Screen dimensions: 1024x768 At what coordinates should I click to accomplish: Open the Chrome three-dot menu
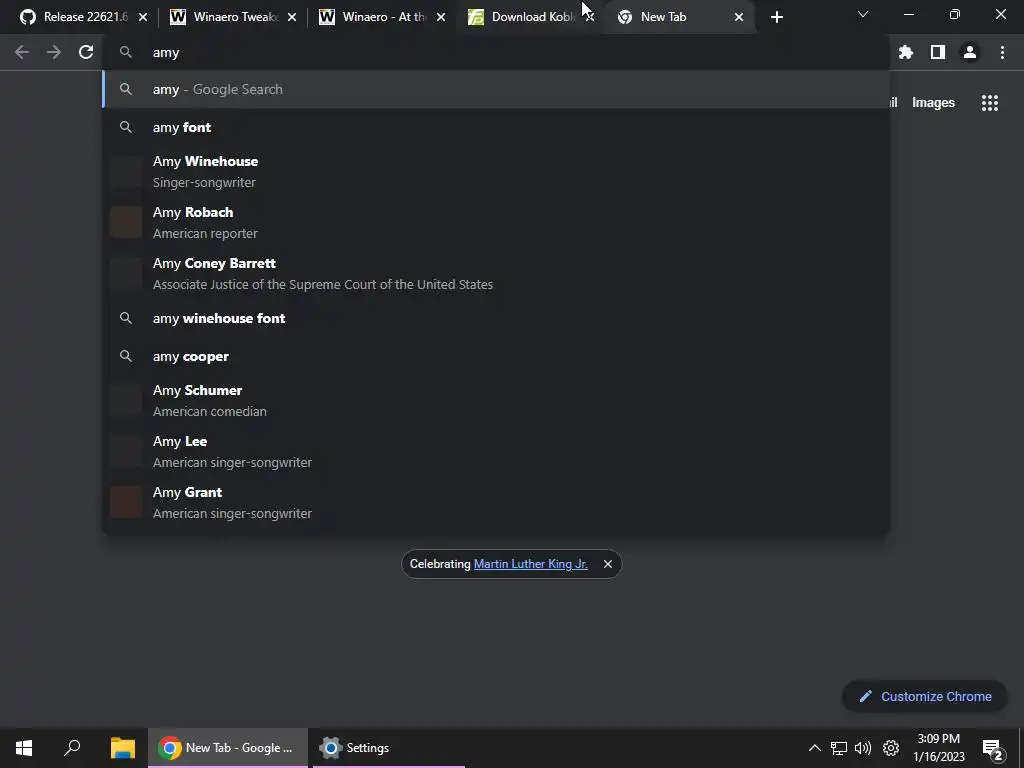(x=1002, y=52)
